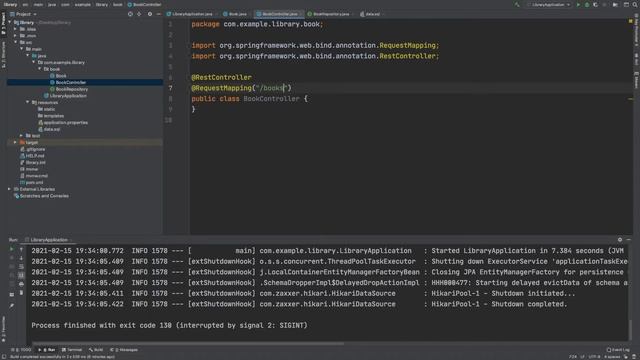
Task: Open Terminal tool window
Action: 72,350
